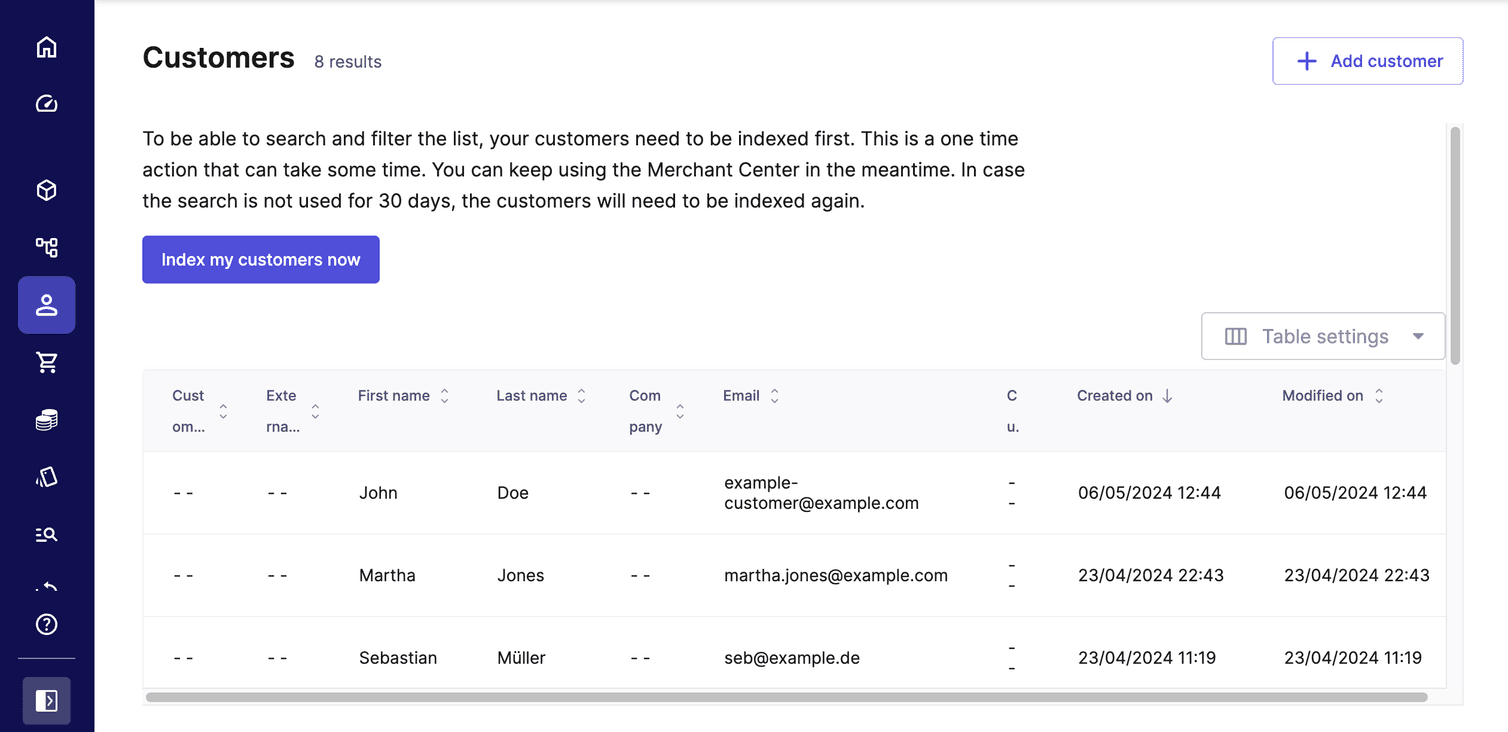Expand the sidebar navigation menu
The height and width of the screenshot is (732, 1508).
(46, 701)
